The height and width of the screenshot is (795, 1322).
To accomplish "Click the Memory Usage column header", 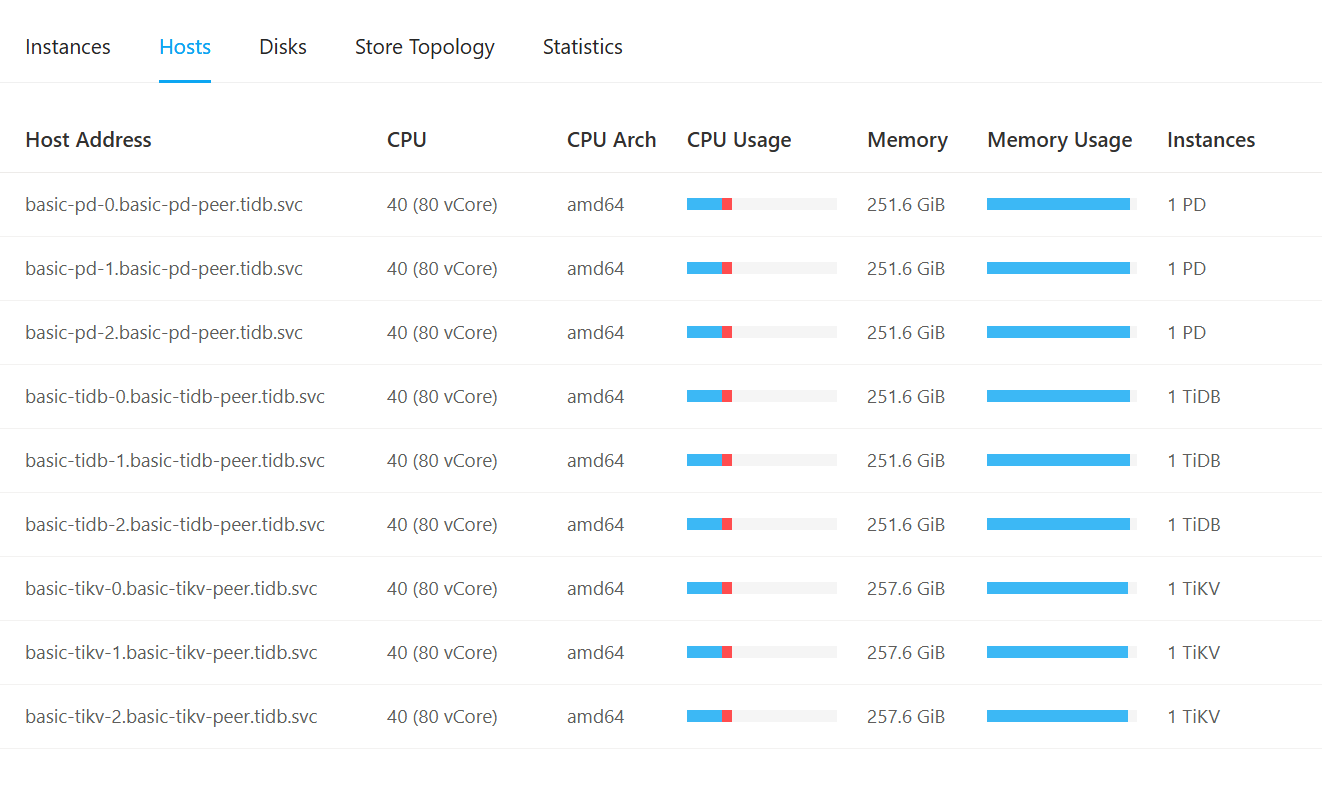I will pos(1059,140).
